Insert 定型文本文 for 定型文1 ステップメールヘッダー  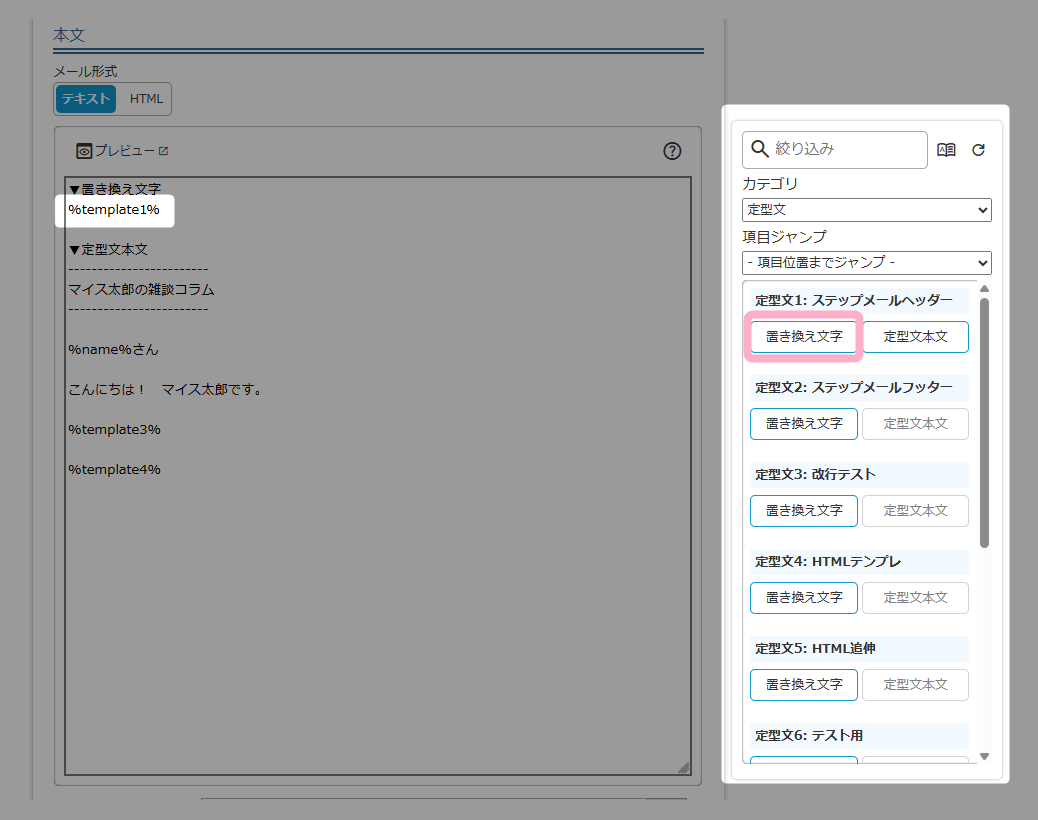coord(915,337)
